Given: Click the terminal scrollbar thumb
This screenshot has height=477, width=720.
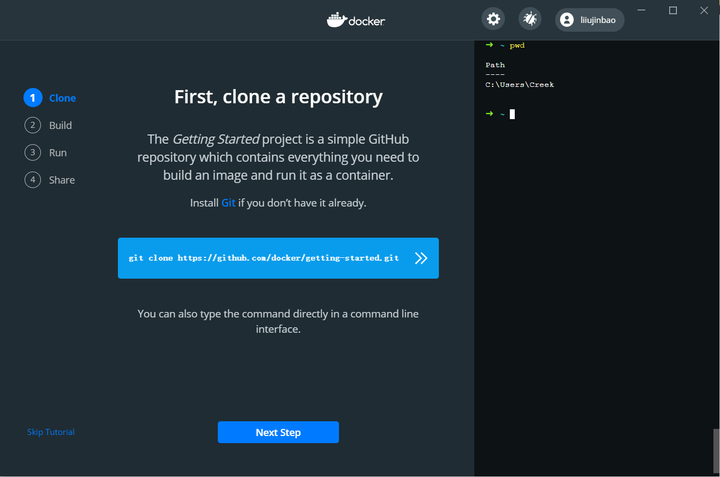Looking at the screenshot, I should 716,450.
